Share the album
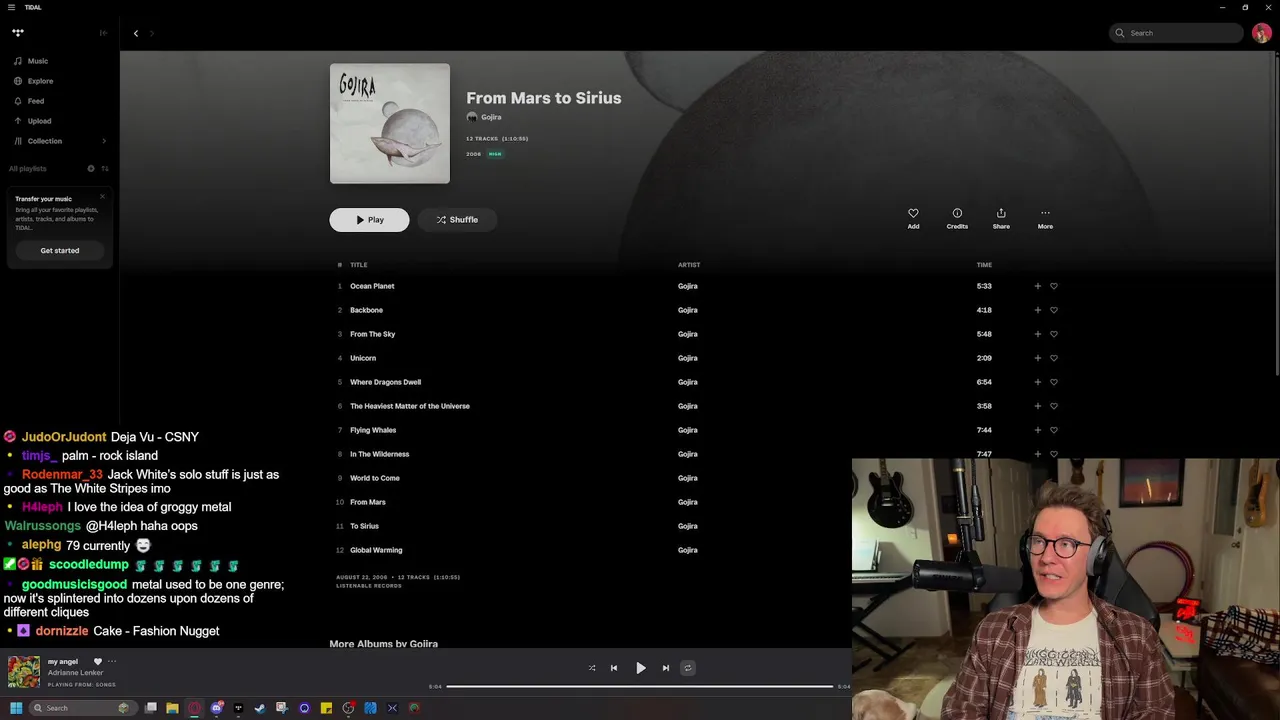The width and height of the screenshot is (1280, 720). (1001, 218)
